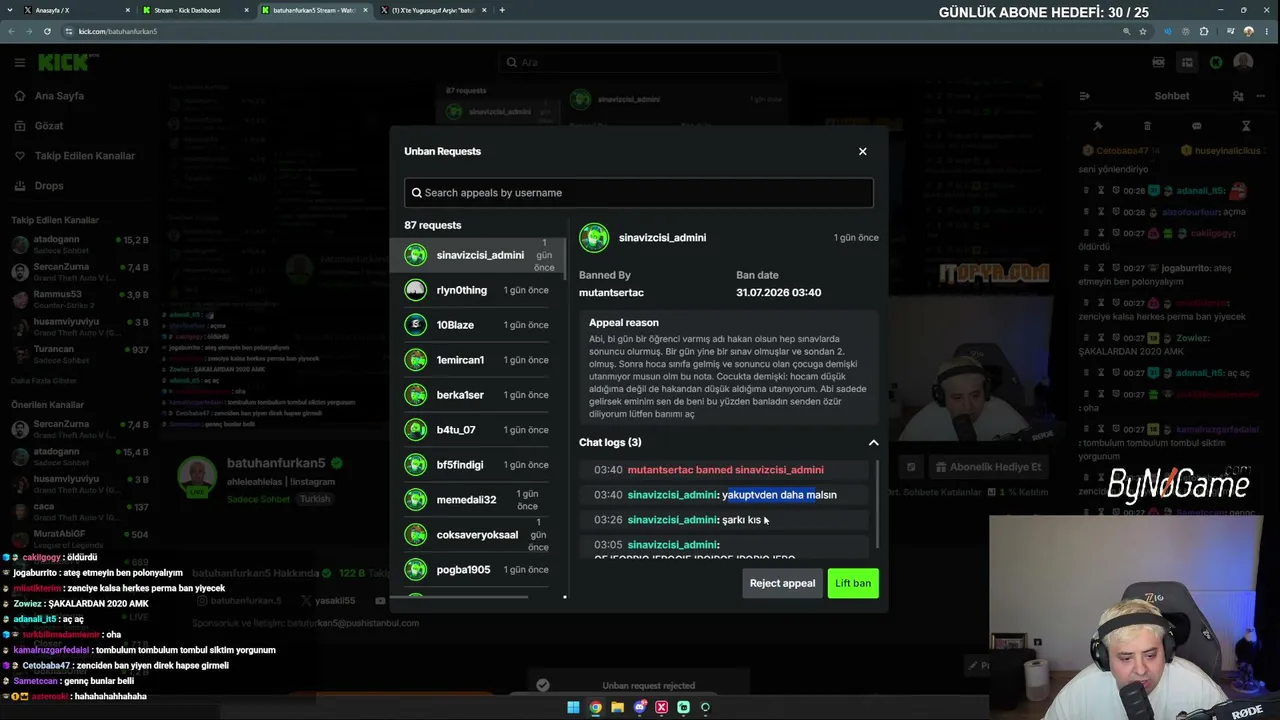Open a new browser tab

pyautogui.click(x=502, y=10)
